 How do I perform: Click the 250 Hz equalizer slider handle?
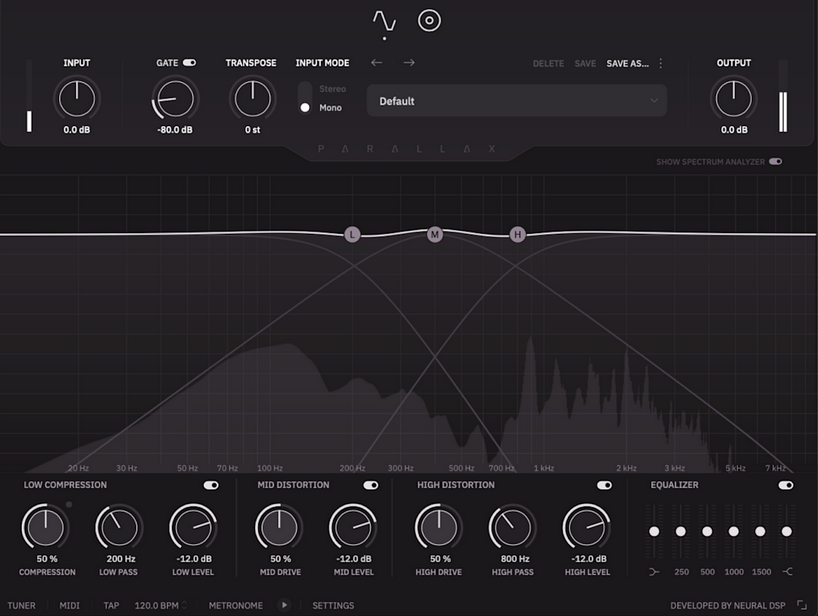tap(681, 532)
